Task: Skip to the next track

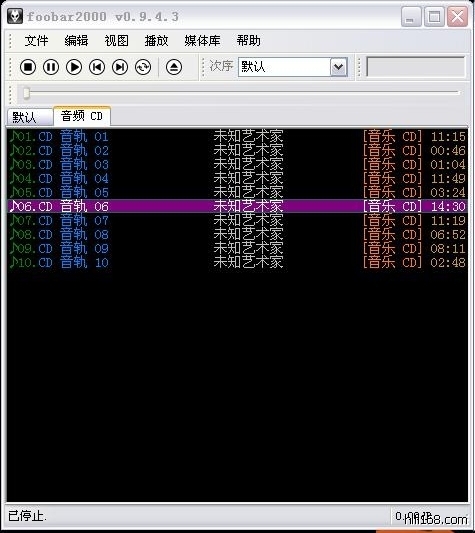Action: pos(120,67)
